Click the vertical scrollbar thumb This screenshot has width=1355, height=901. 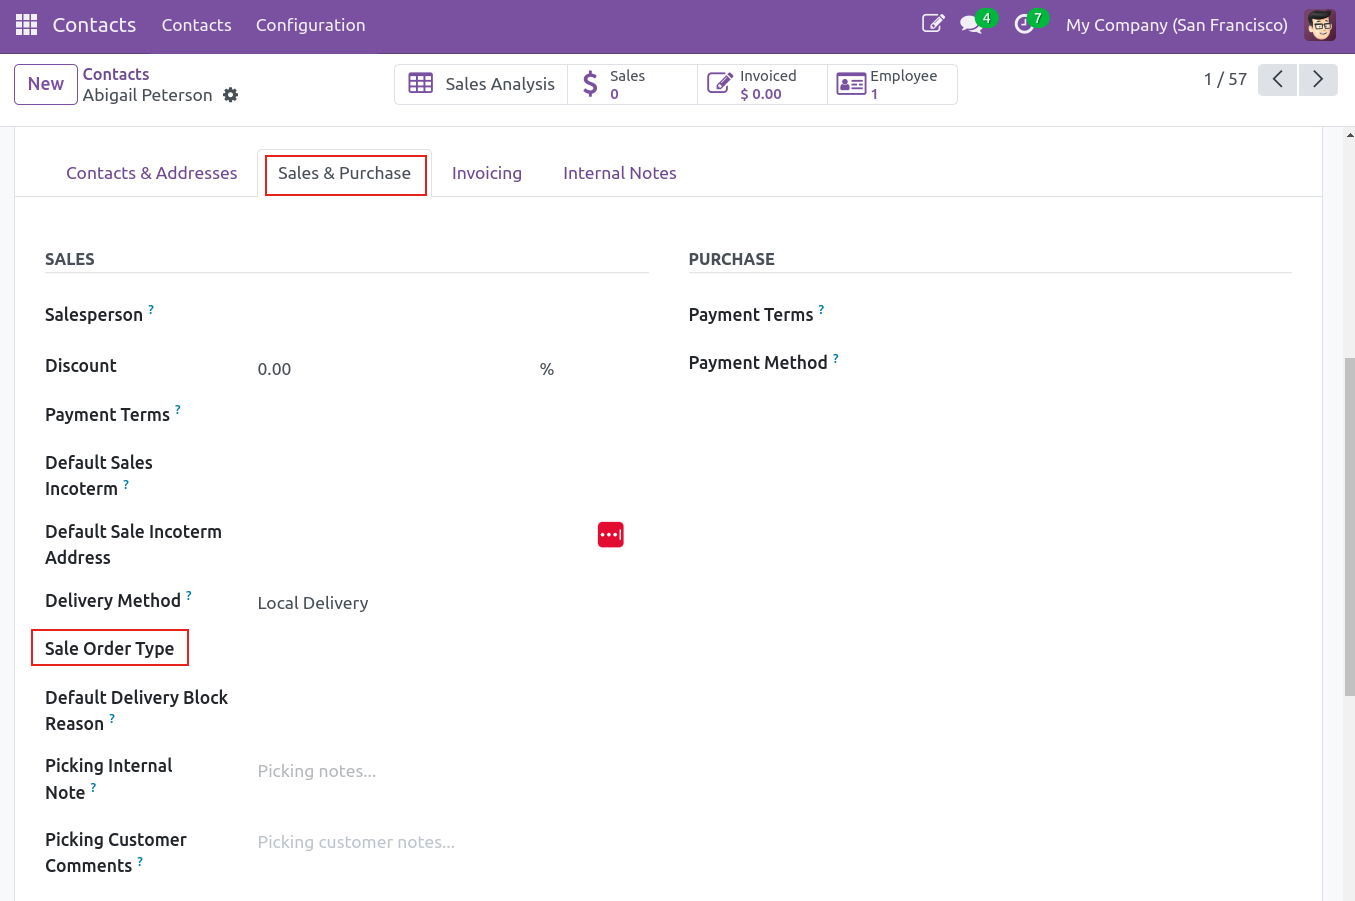pyautogui.click(x=1349, y=527)
